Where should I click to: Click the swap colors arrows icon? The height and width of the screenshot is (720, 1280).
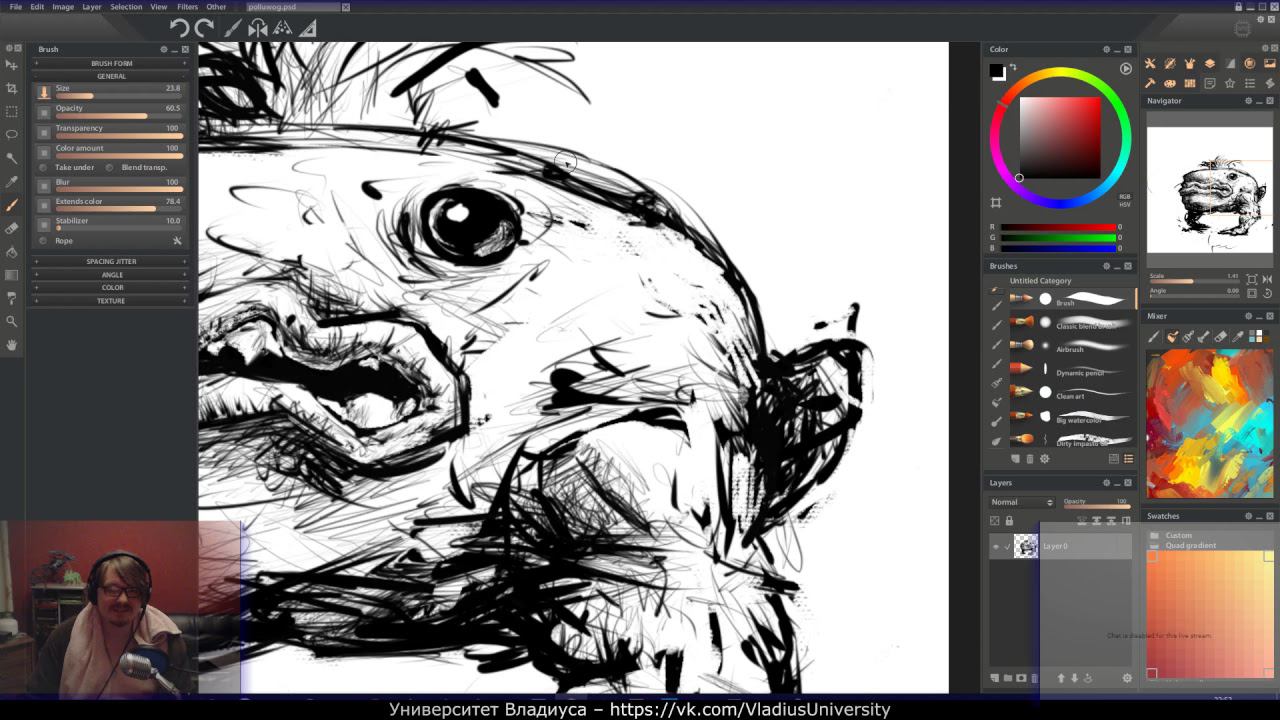click(1012, 67)
